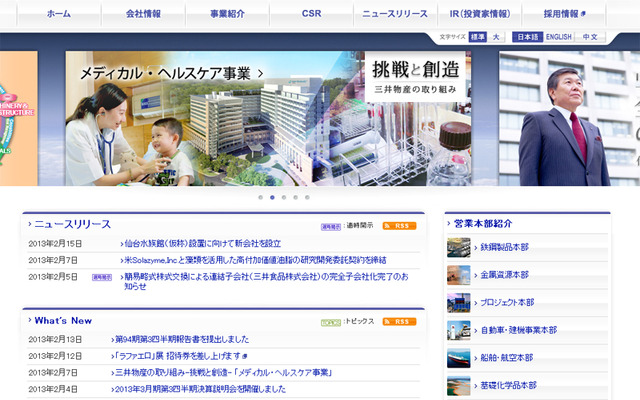Open 2013年3月期第3四半期決算説明会 item
640x400 pixels.
pyautogui.click(x=200, y=389)
